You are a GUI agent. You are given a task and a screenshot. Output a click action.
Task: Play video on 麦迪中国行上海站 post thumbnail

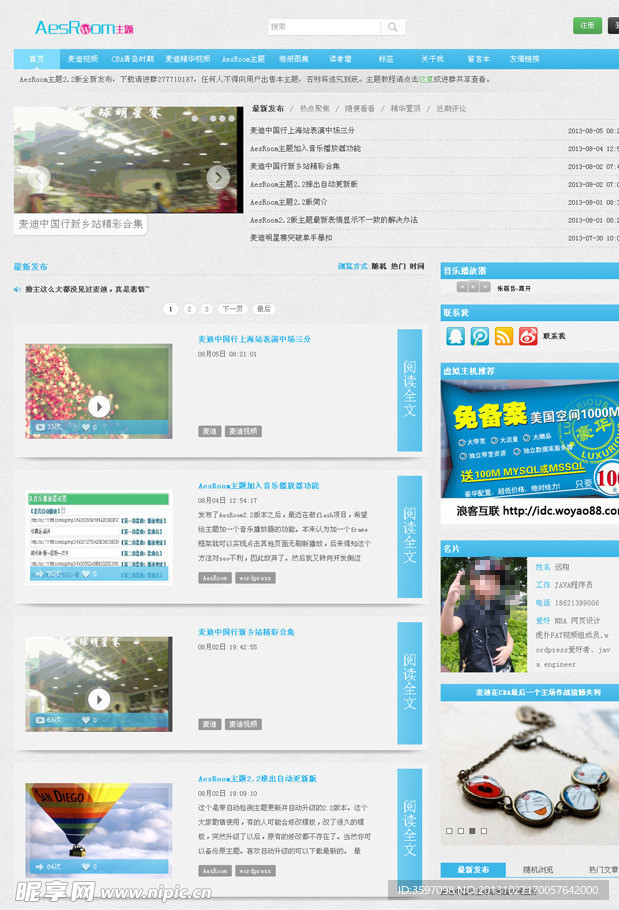(x=99, y=406)
